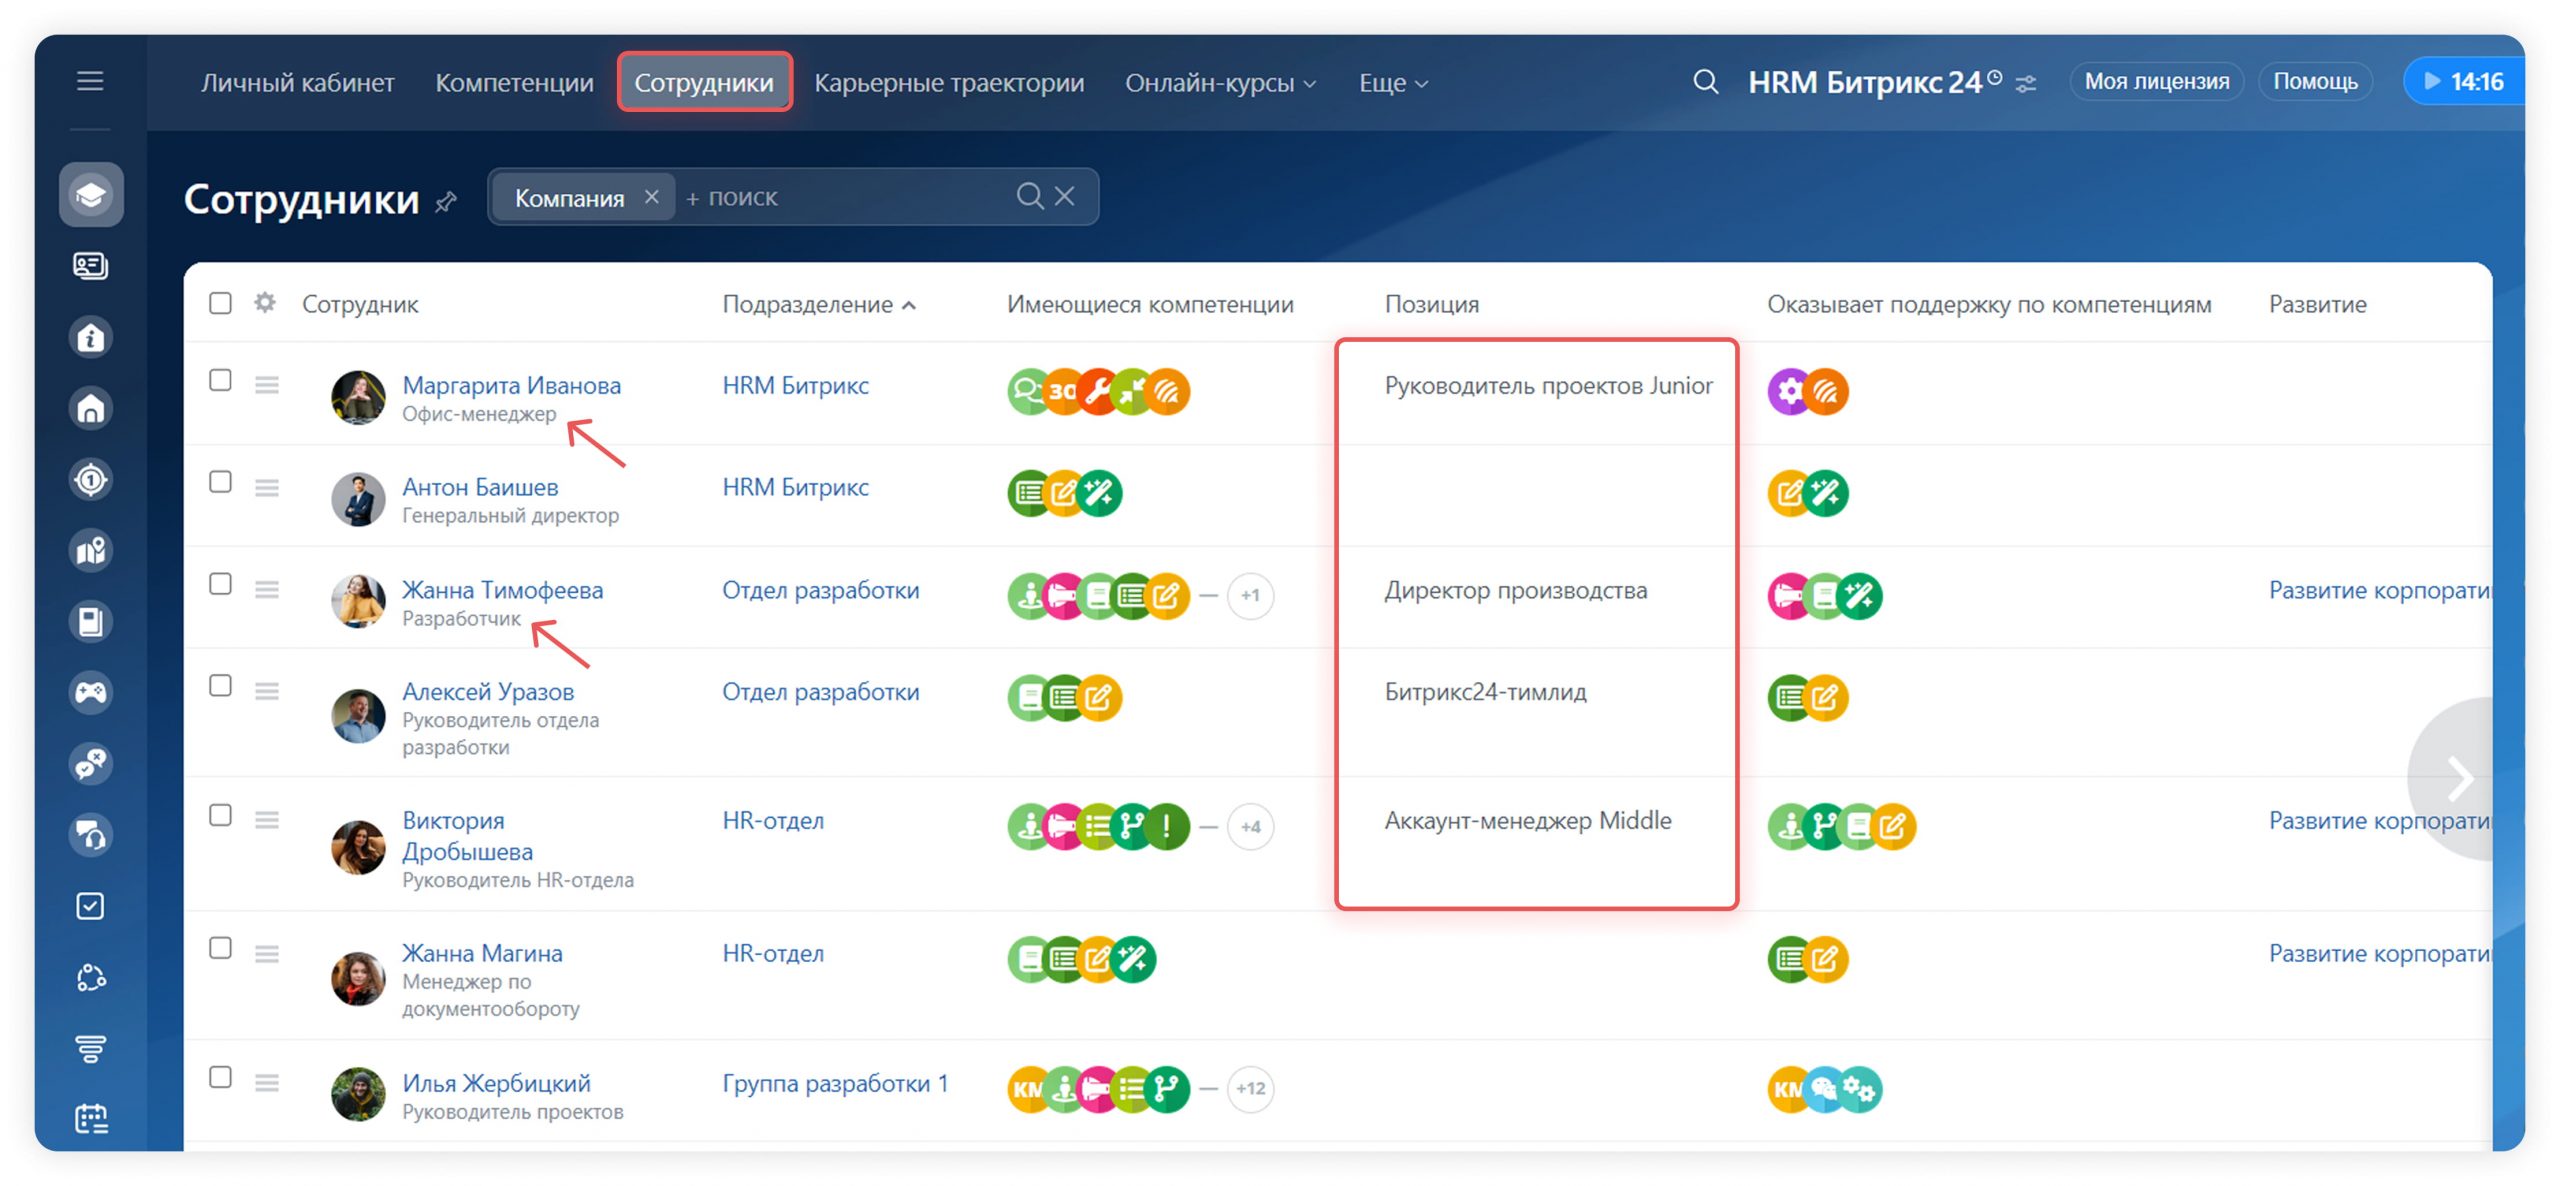The width and height of the screenshot is (2560, 1186).
Task: Switch to the Карьерные траектории tab
Action: coord(948,82)
